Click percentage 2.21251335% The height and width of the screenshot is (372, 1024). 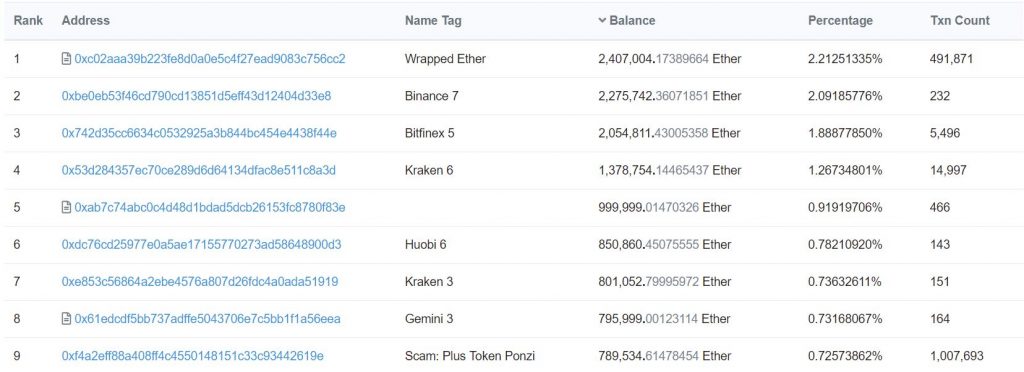pos(846,59)
